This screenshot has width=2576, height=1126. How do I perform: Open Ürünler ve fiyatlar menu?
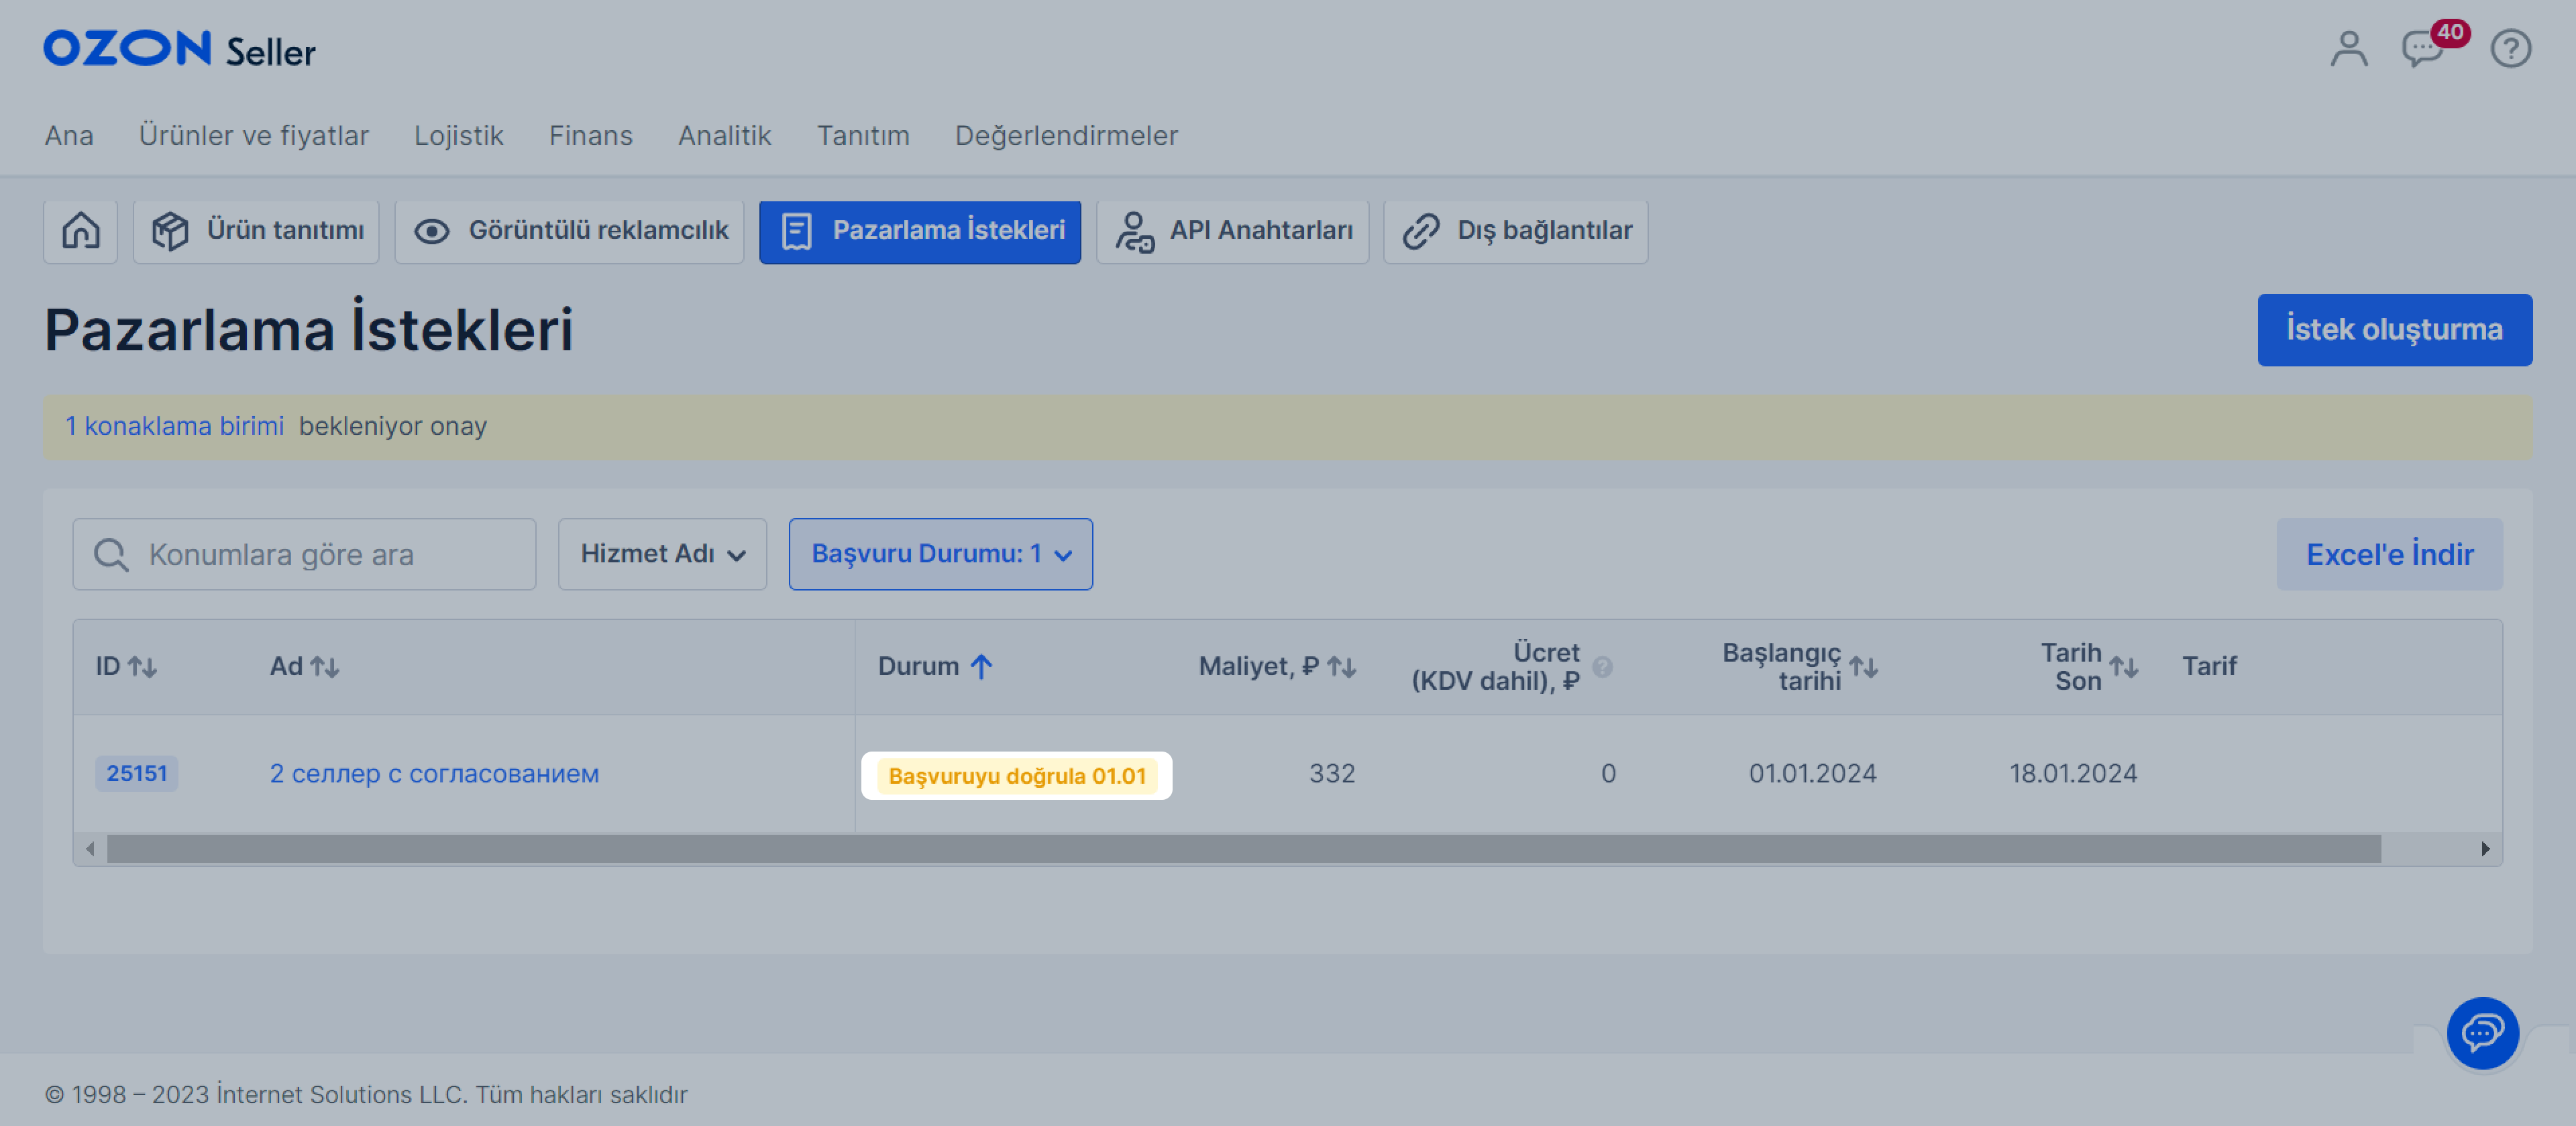254,135
